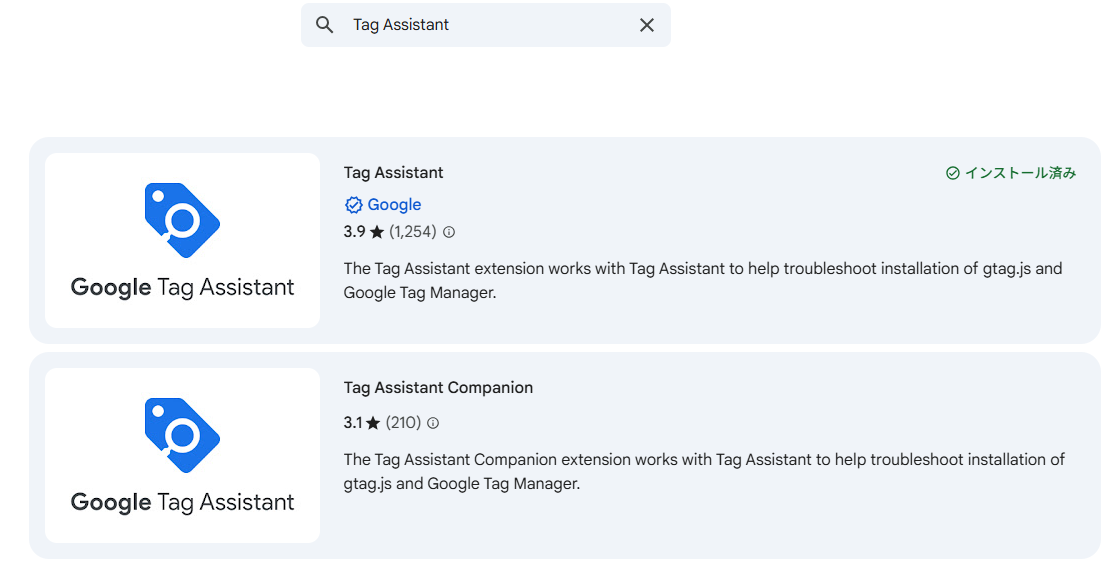Image resolution: width=1114 pixels, height=561 pixels.
Task: Click the info icon beside 210 ratings
Action: pos(433,423)
